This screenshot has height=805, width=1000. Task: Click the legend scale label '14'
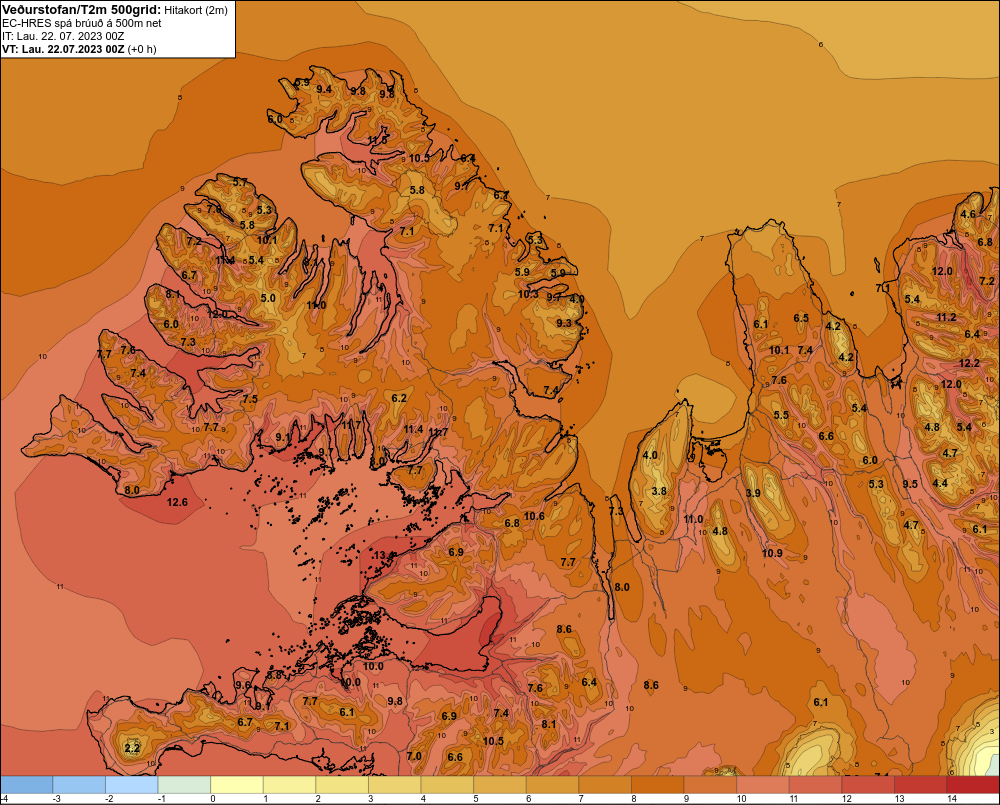(x=952, y=799)
